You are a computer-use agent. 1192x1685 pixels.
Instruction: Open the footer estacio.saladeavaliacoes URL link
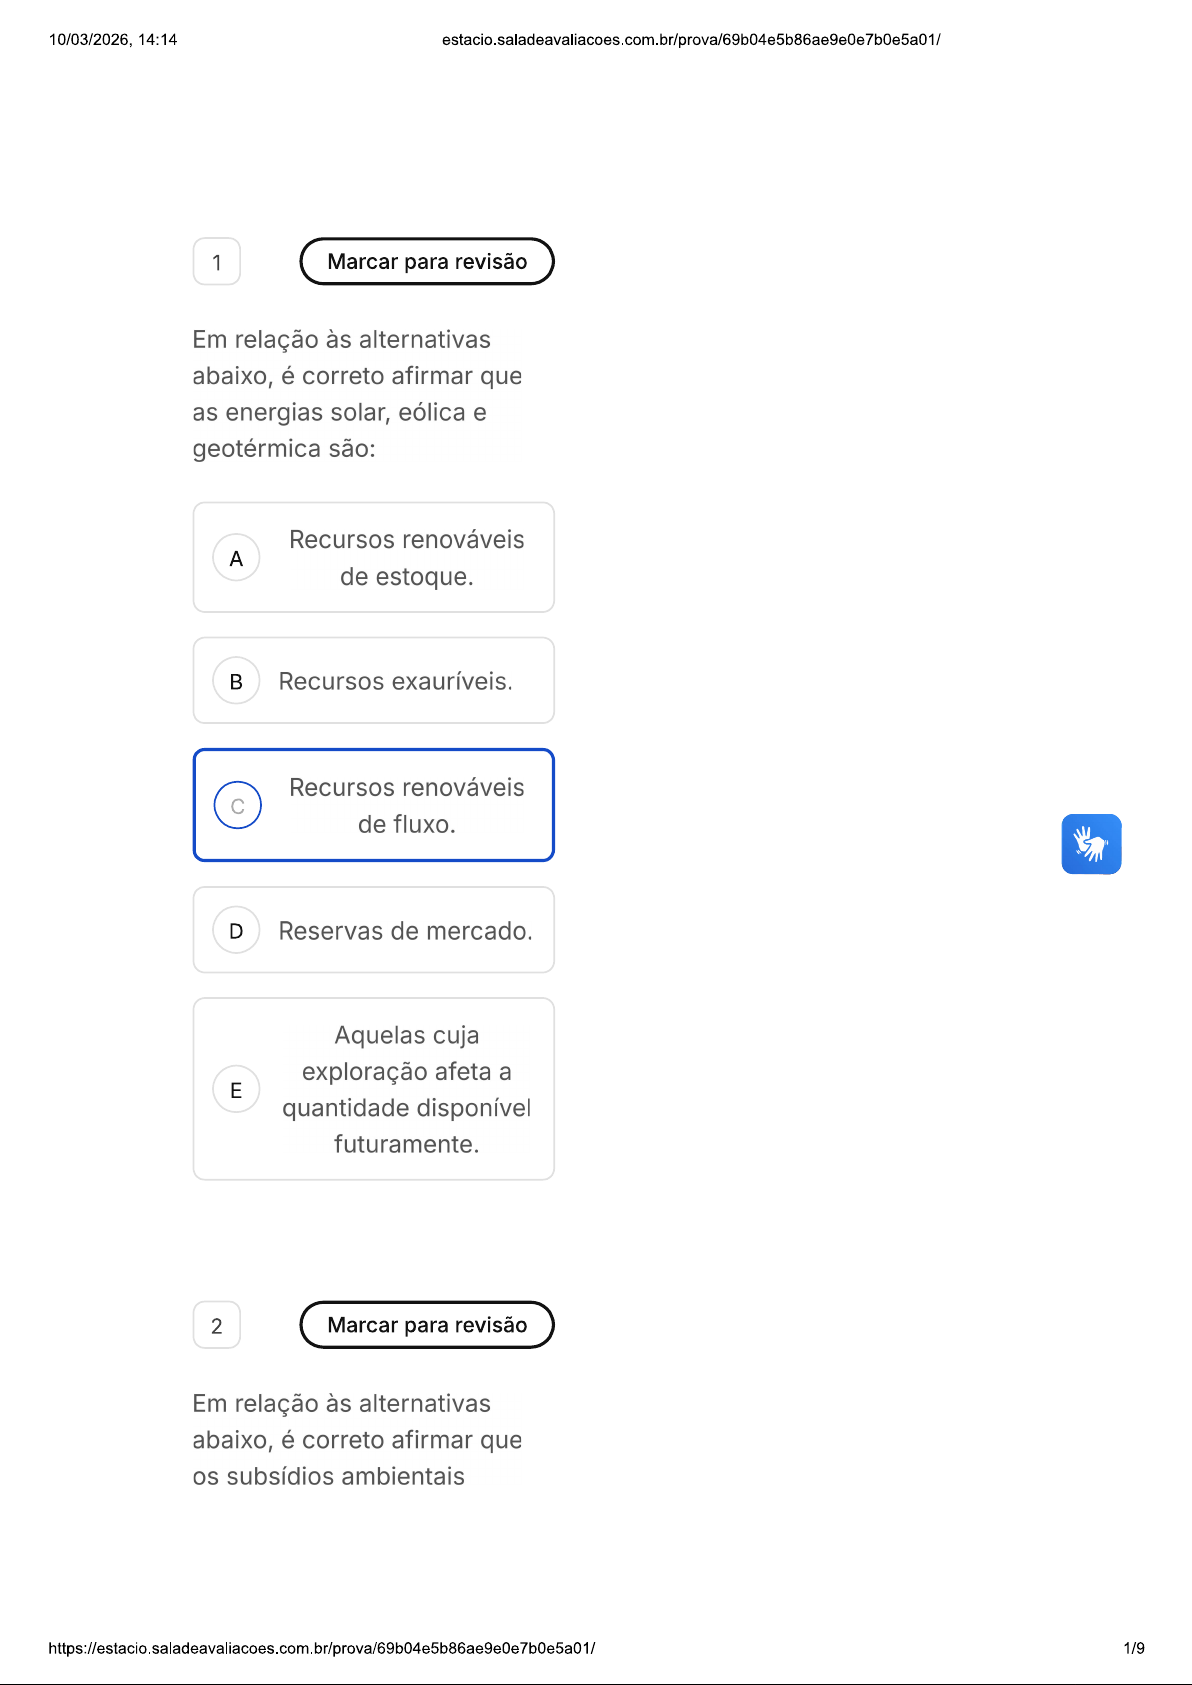(322, 1648)
